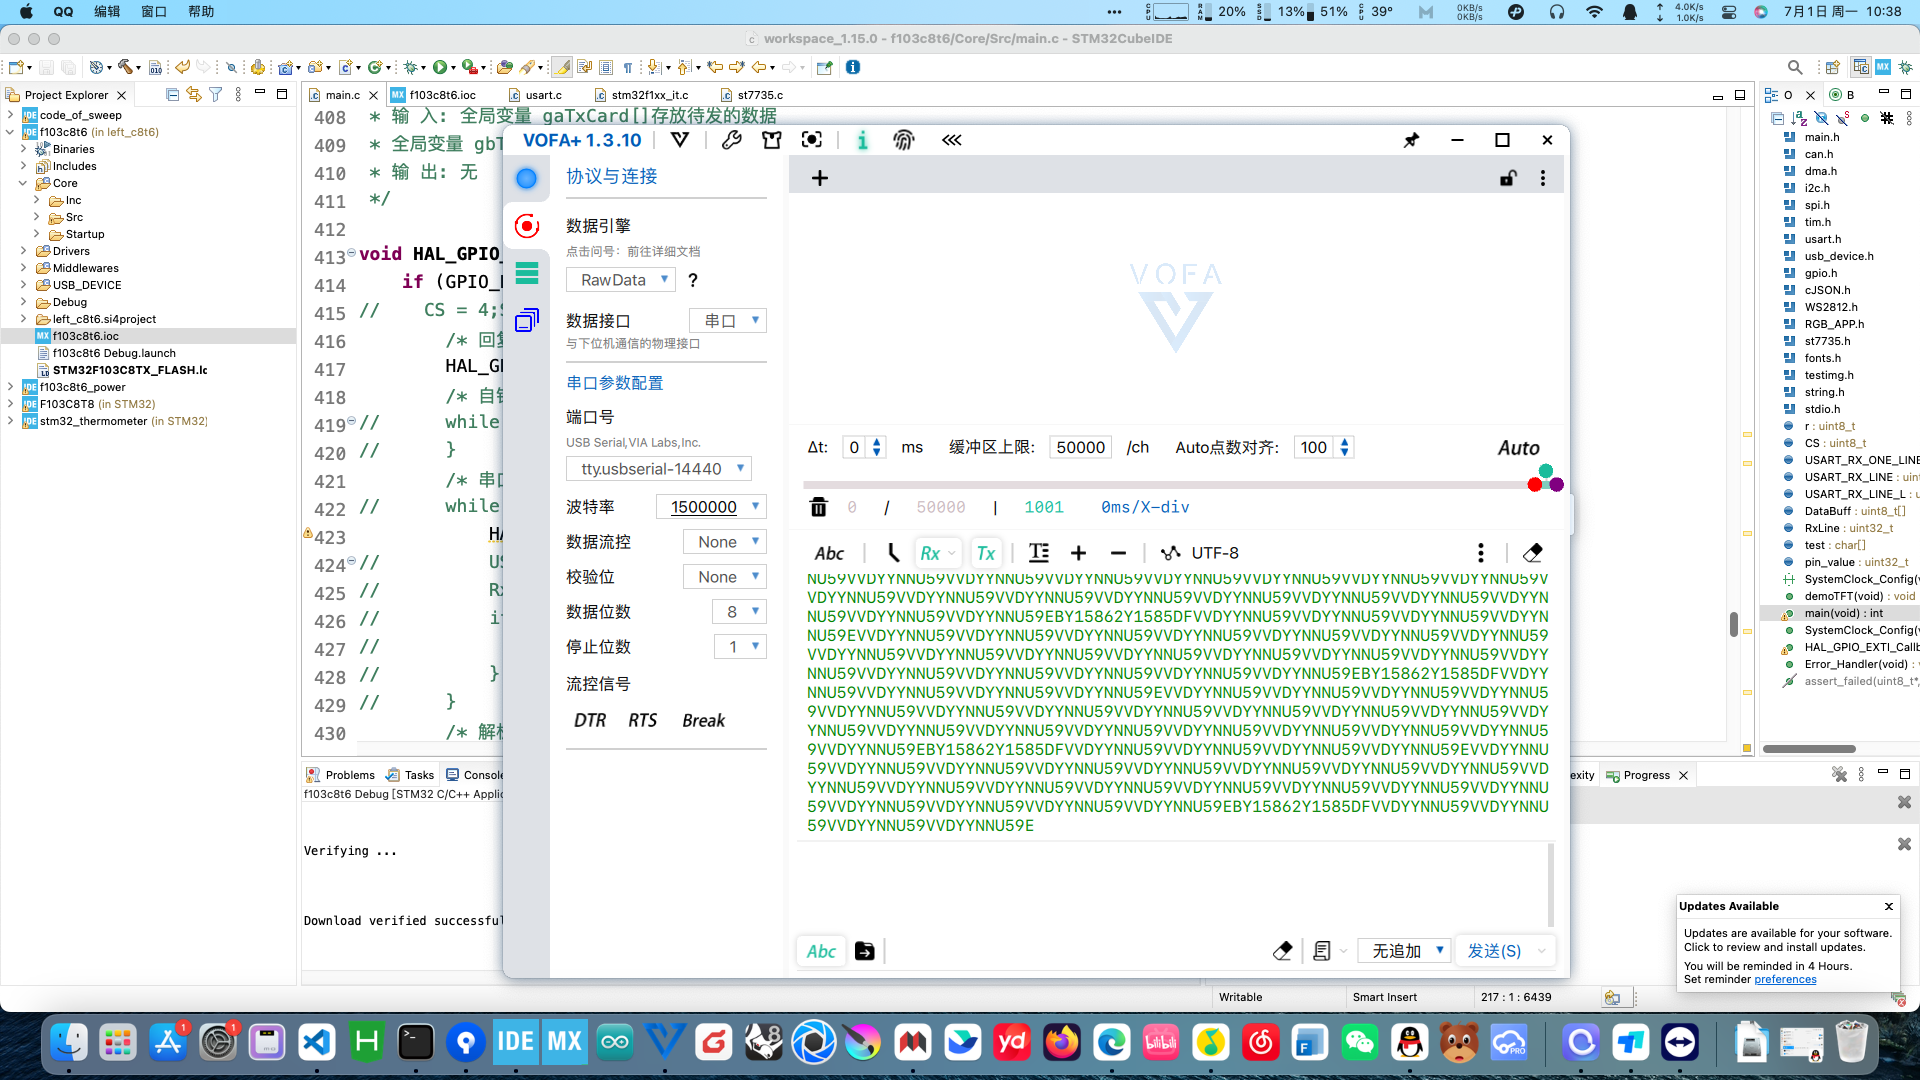The width and height of the screenshot is (1920, 1080).
Task: Click the VOFA+ wrench settings icon
Action: coord(731,140)
